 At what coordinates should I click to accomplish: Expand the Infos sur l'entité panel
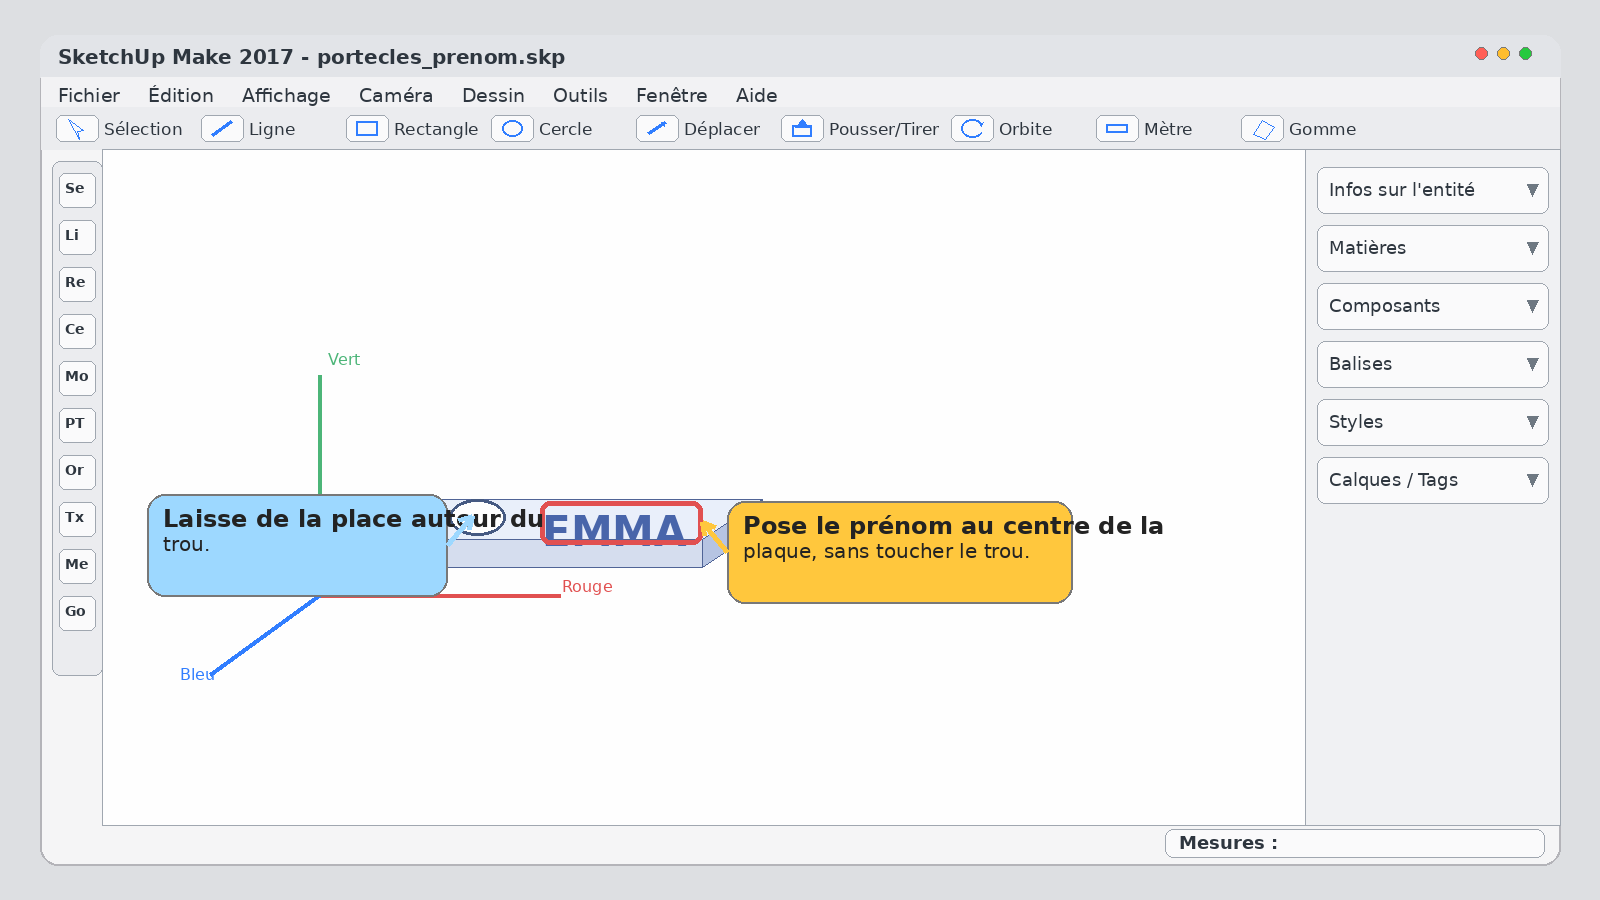pos(1432,190)
